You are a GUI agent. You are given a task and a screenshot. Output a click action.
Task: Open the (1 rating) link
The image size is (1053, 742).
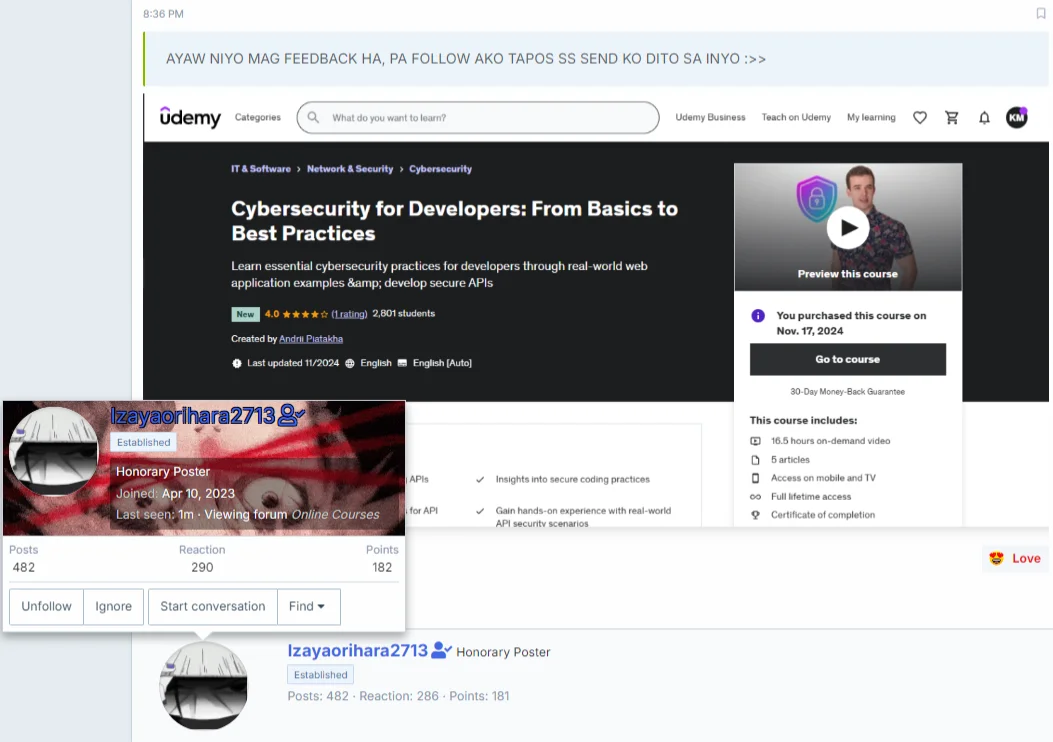coord(349,314)
